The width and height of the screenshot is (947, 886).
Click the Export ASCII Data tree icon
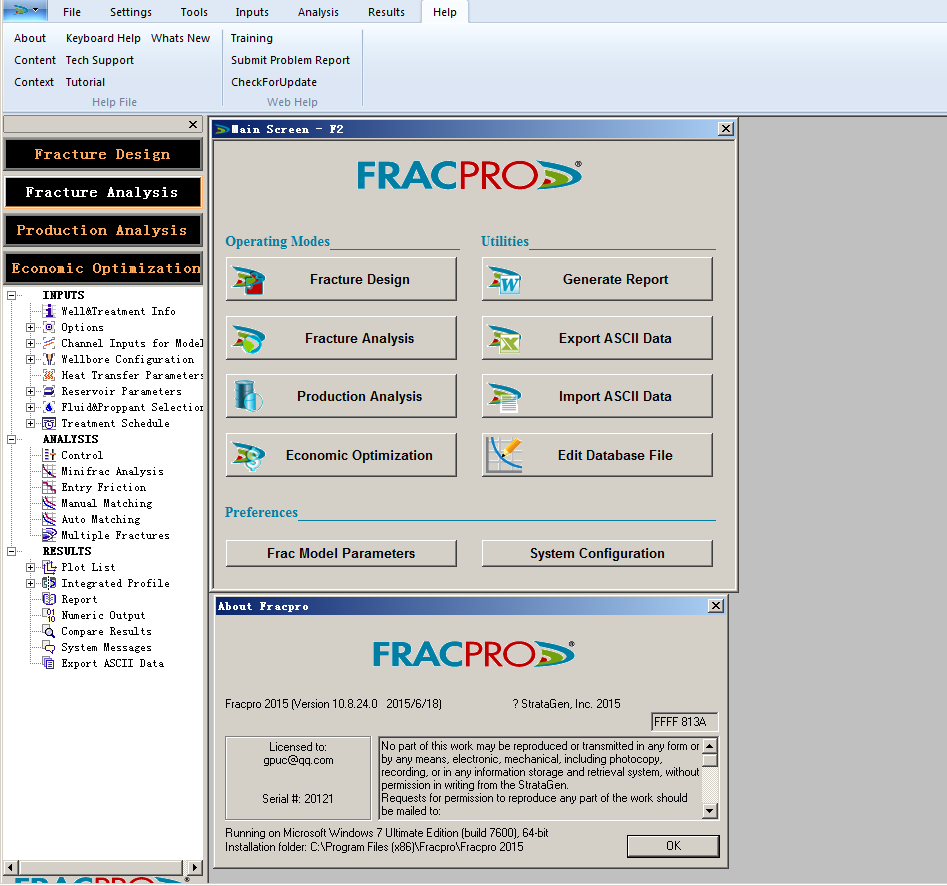point(49,663)
